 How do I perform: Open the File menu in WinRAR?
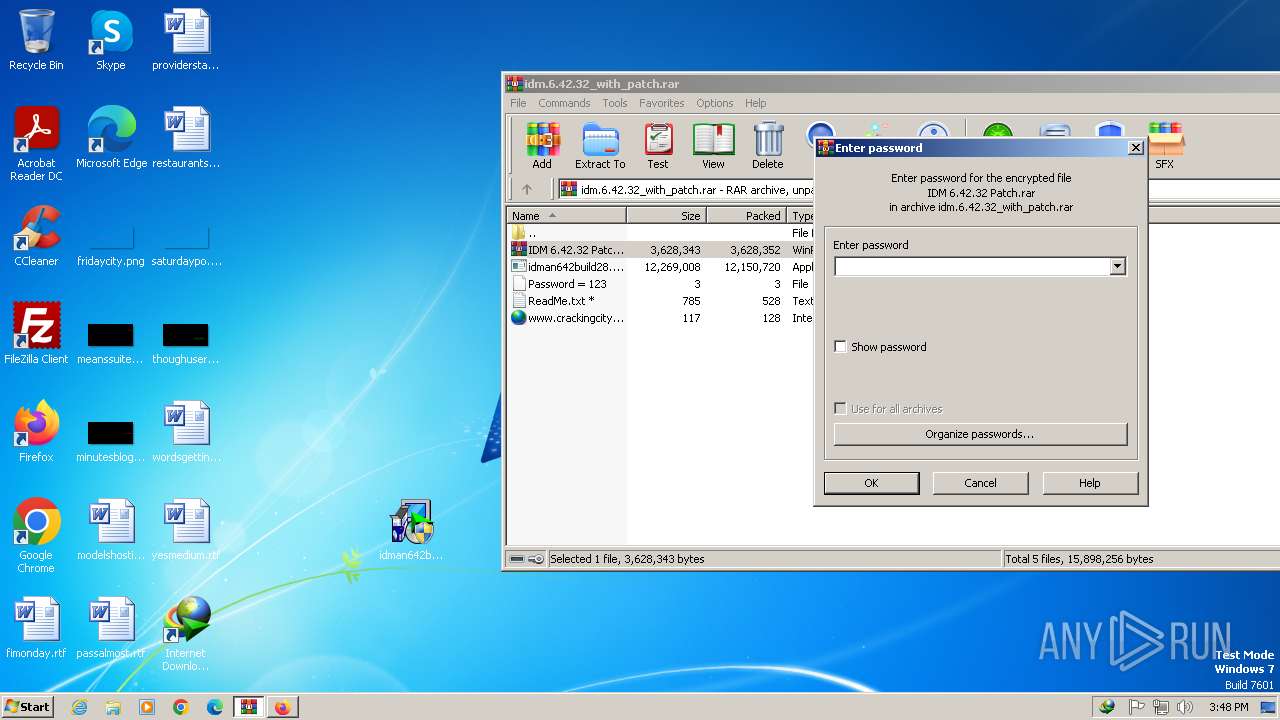click(518, 103)
